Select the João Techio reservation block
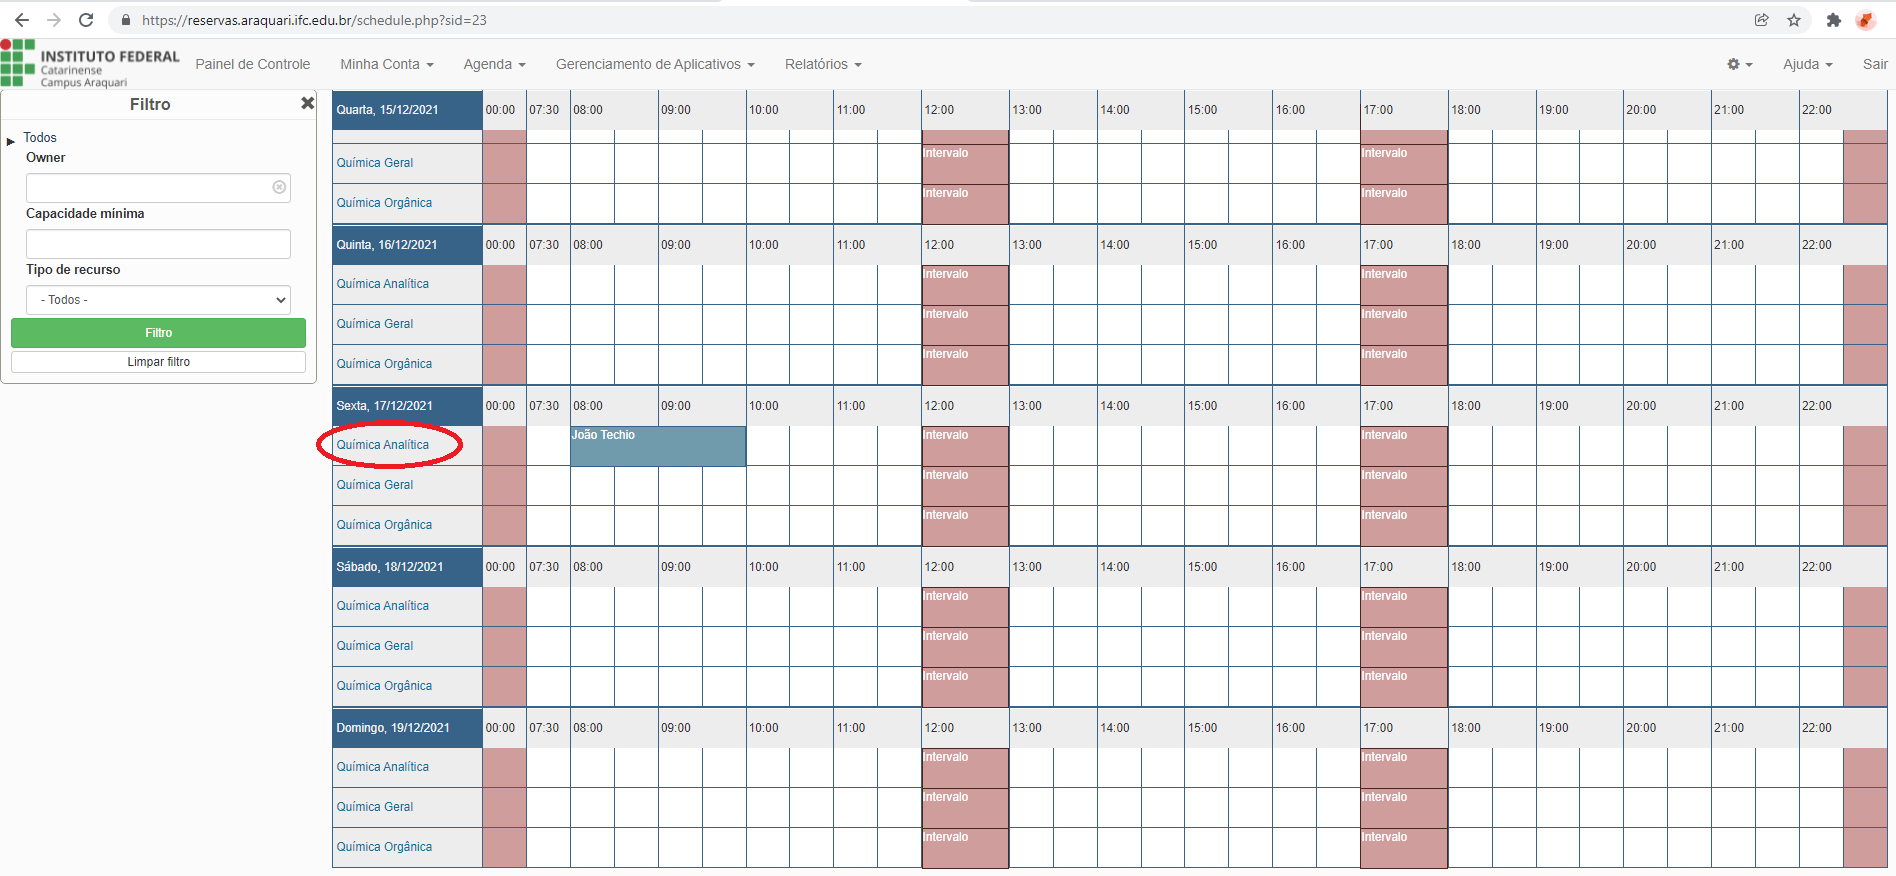 point(657,446)
